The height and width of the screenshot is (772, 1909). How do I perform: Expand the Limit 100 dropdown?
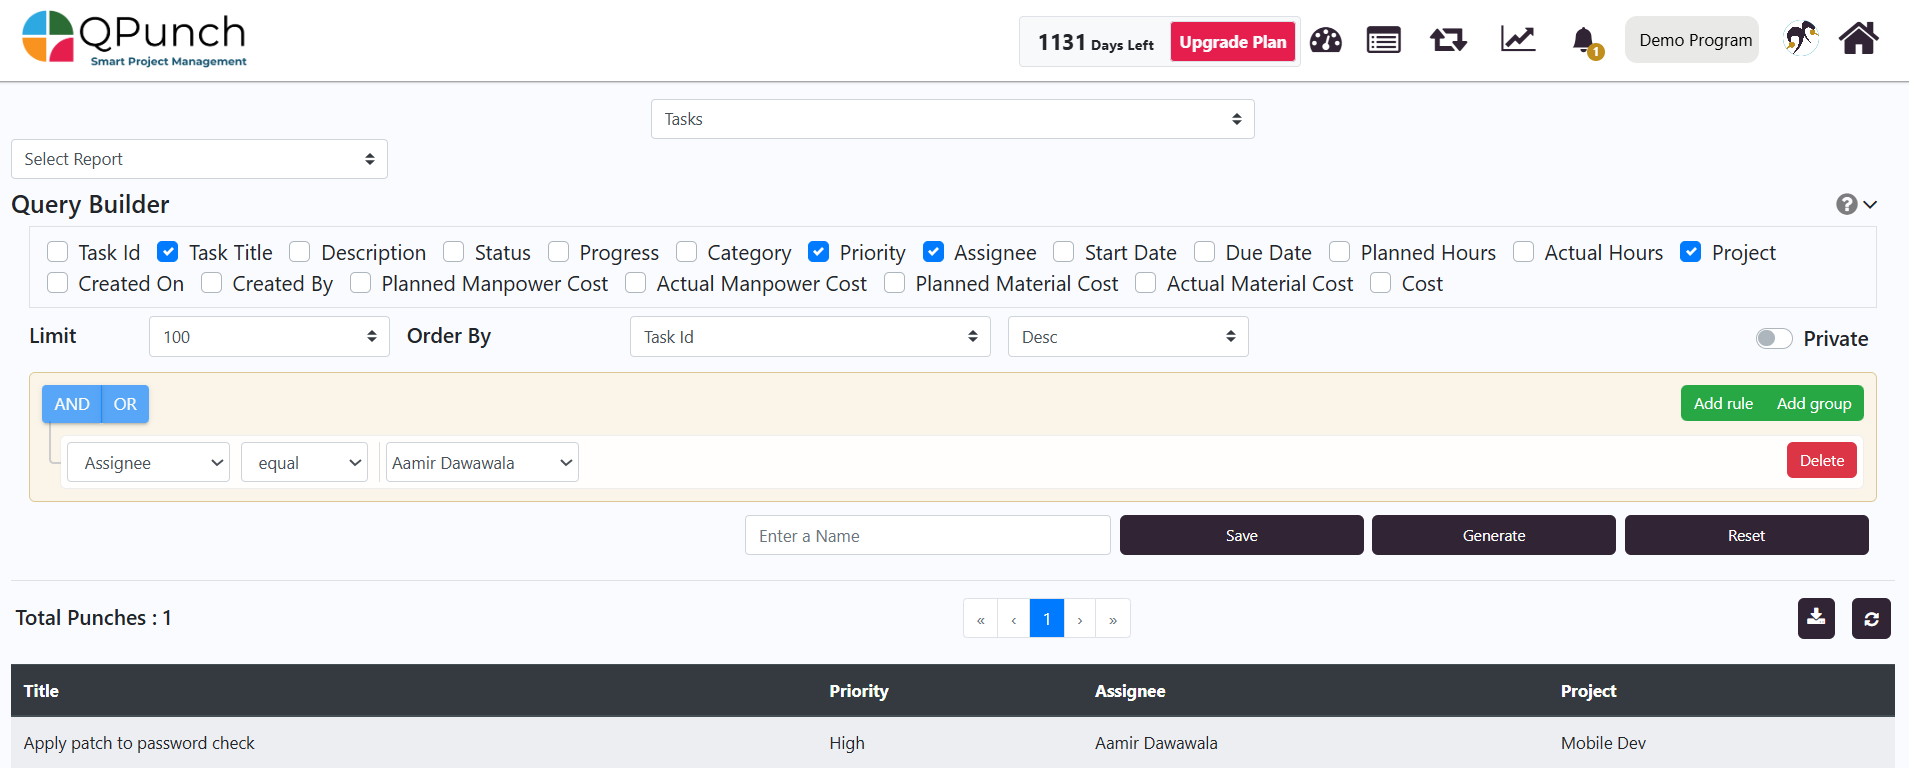tap(269, 337)
